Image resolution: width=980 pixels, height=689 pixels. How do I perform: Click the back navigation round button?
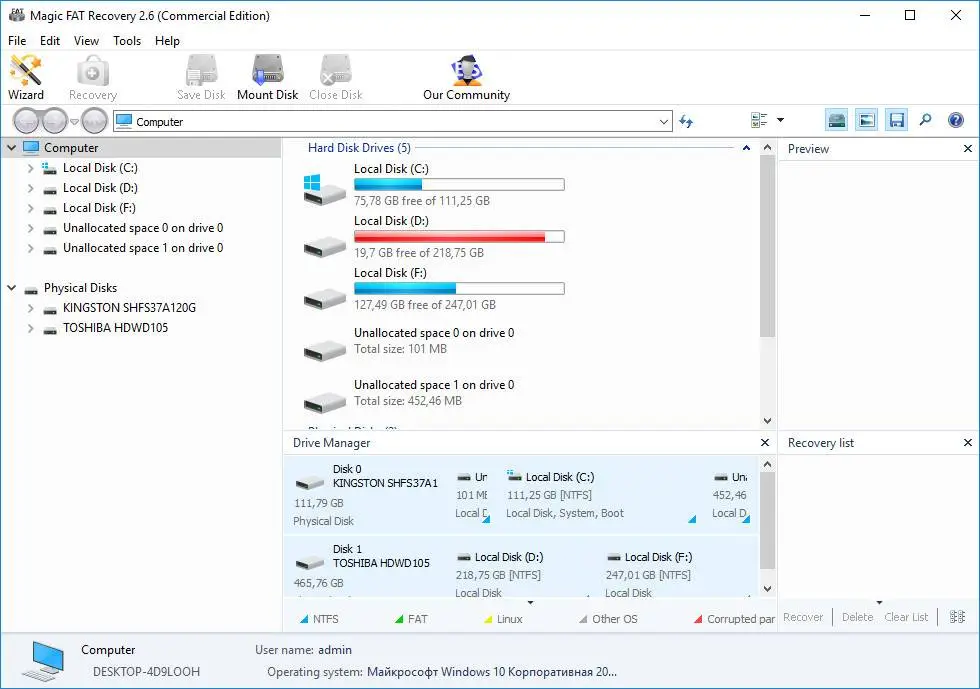pos(26,121)
